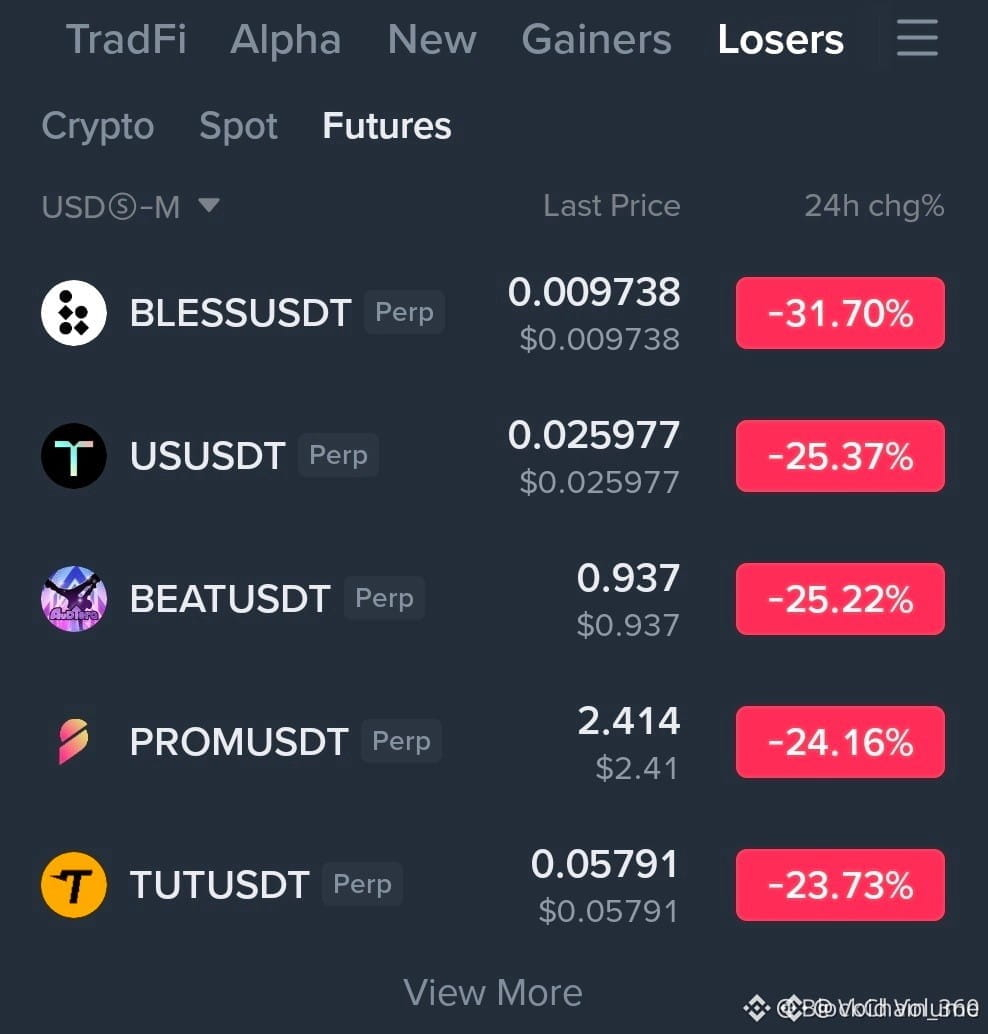Tap the BLESSUSDT coin logo
Viewport: 988px width, 1034px height.
pyautogui.click(x=74, y=313)
